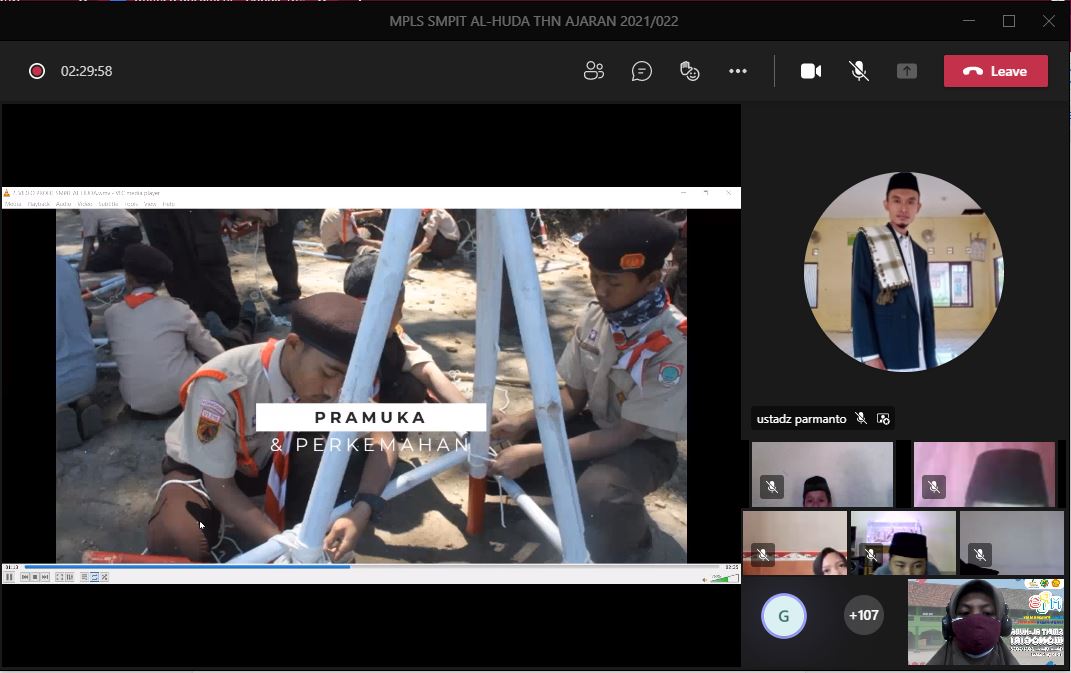
Task: Open the More actions ellipsis menu
Action: pos(738,71)
